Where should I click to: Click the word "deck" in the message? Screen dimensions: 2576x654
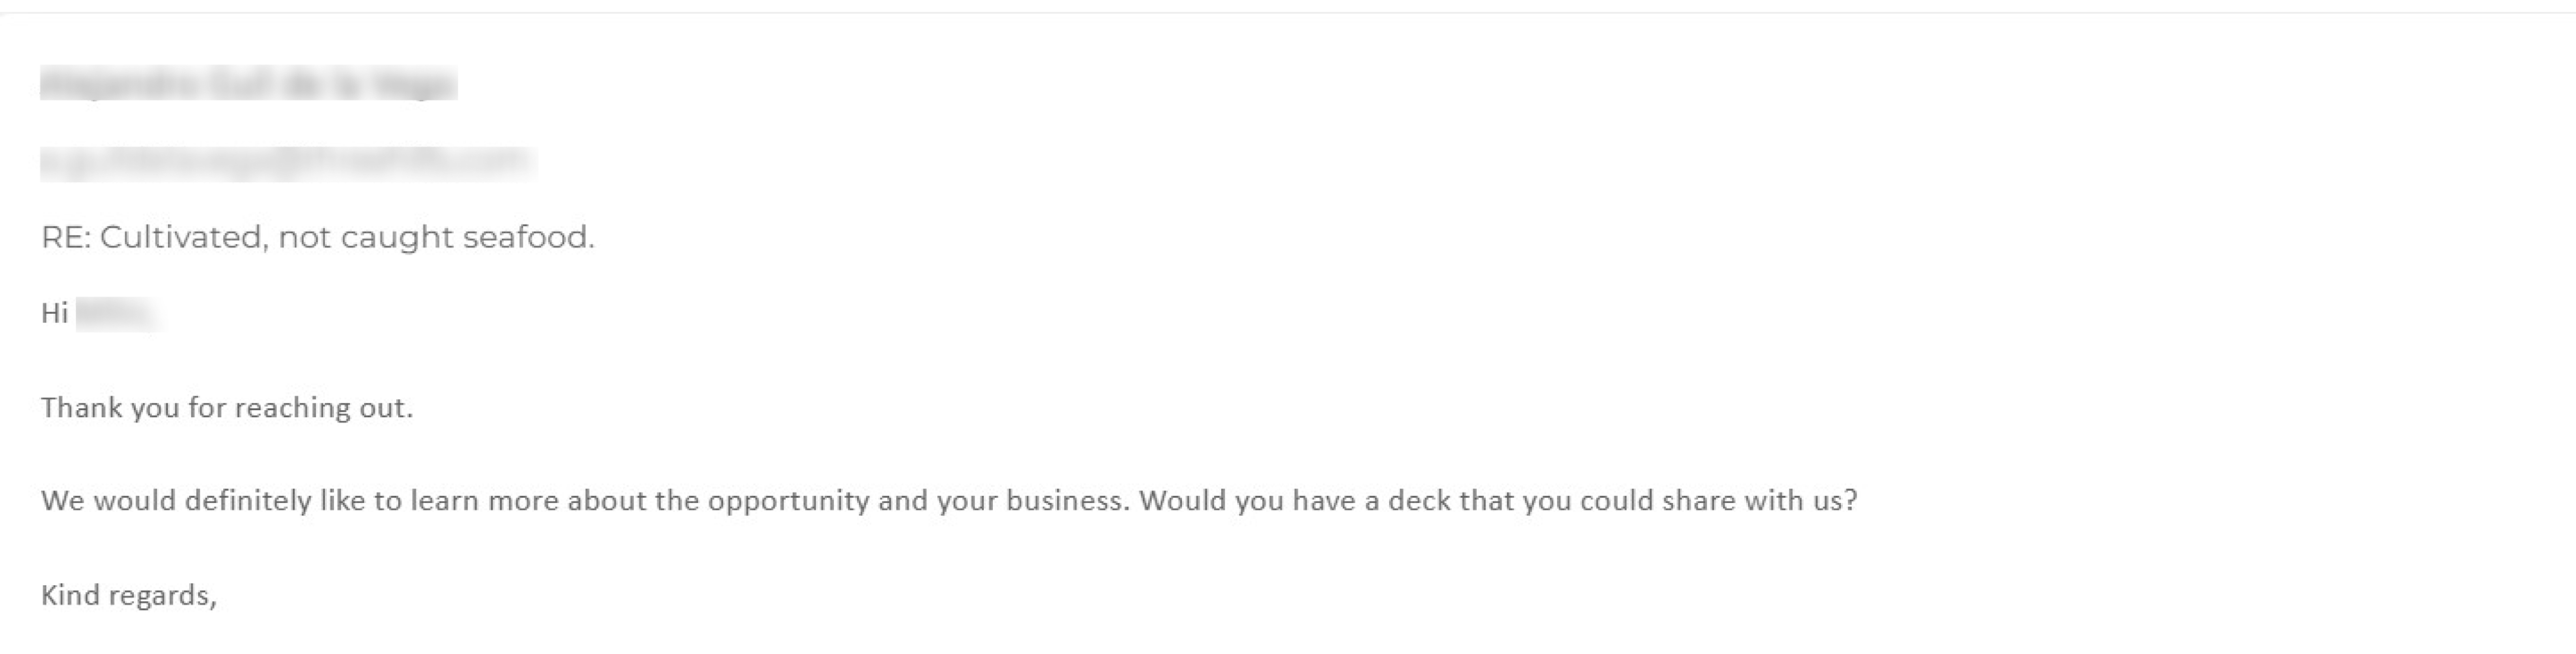(1419, 500)
